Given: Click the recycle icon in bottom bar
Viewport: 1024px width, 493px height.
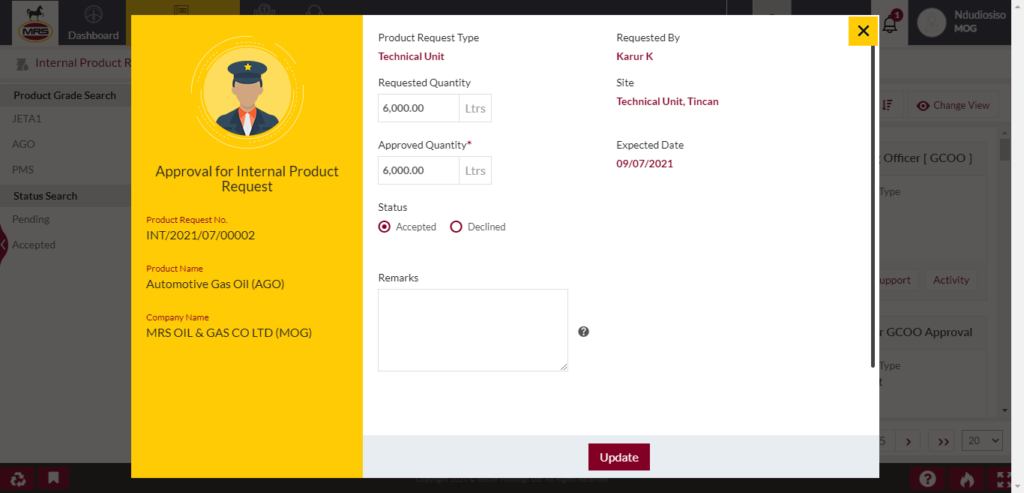Looking at the screenshot, I should coord(19,479).
